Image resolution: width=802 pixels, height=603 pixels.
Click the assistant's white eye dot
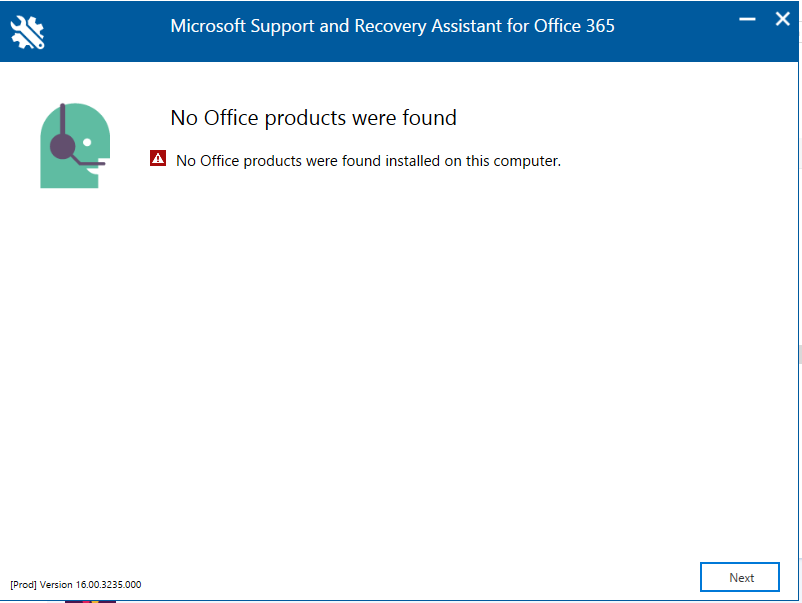coord(87,142)
